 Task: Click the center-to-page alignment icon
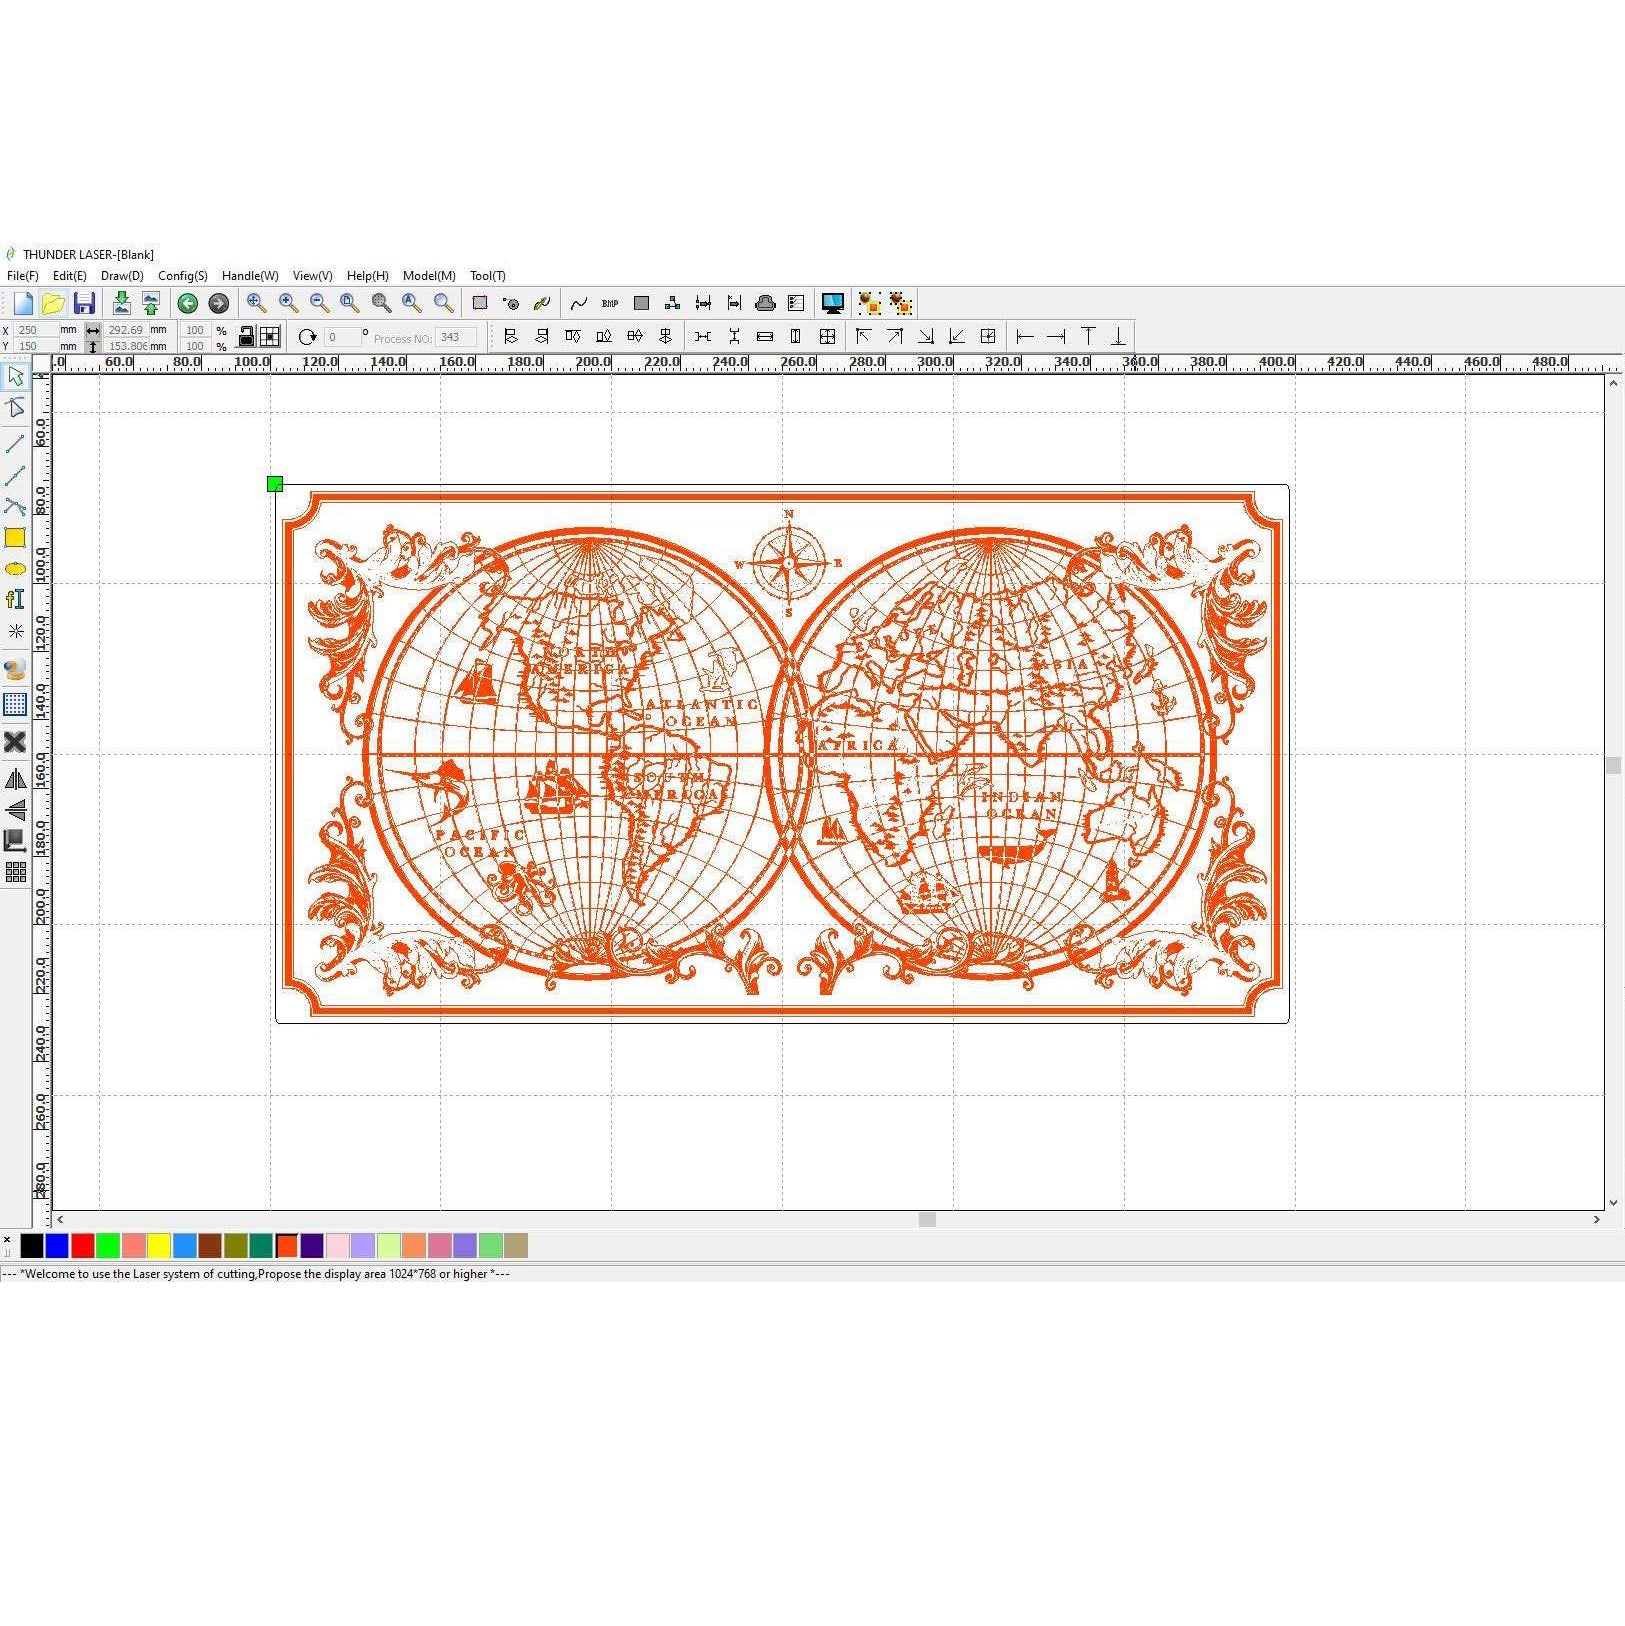(x=988, y=337)
